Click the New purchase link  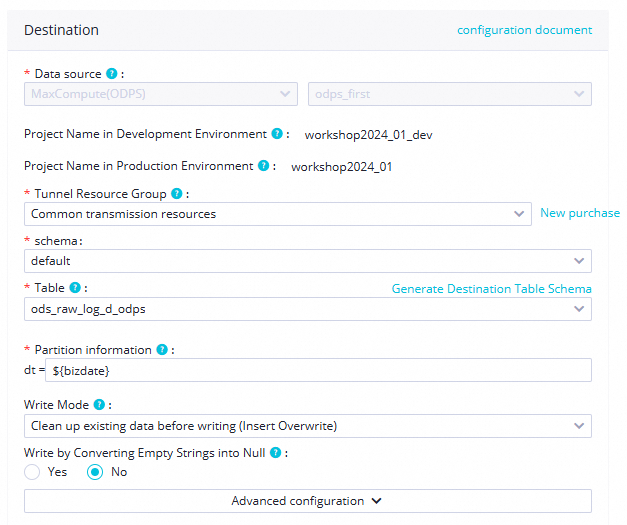click(579, 213)
